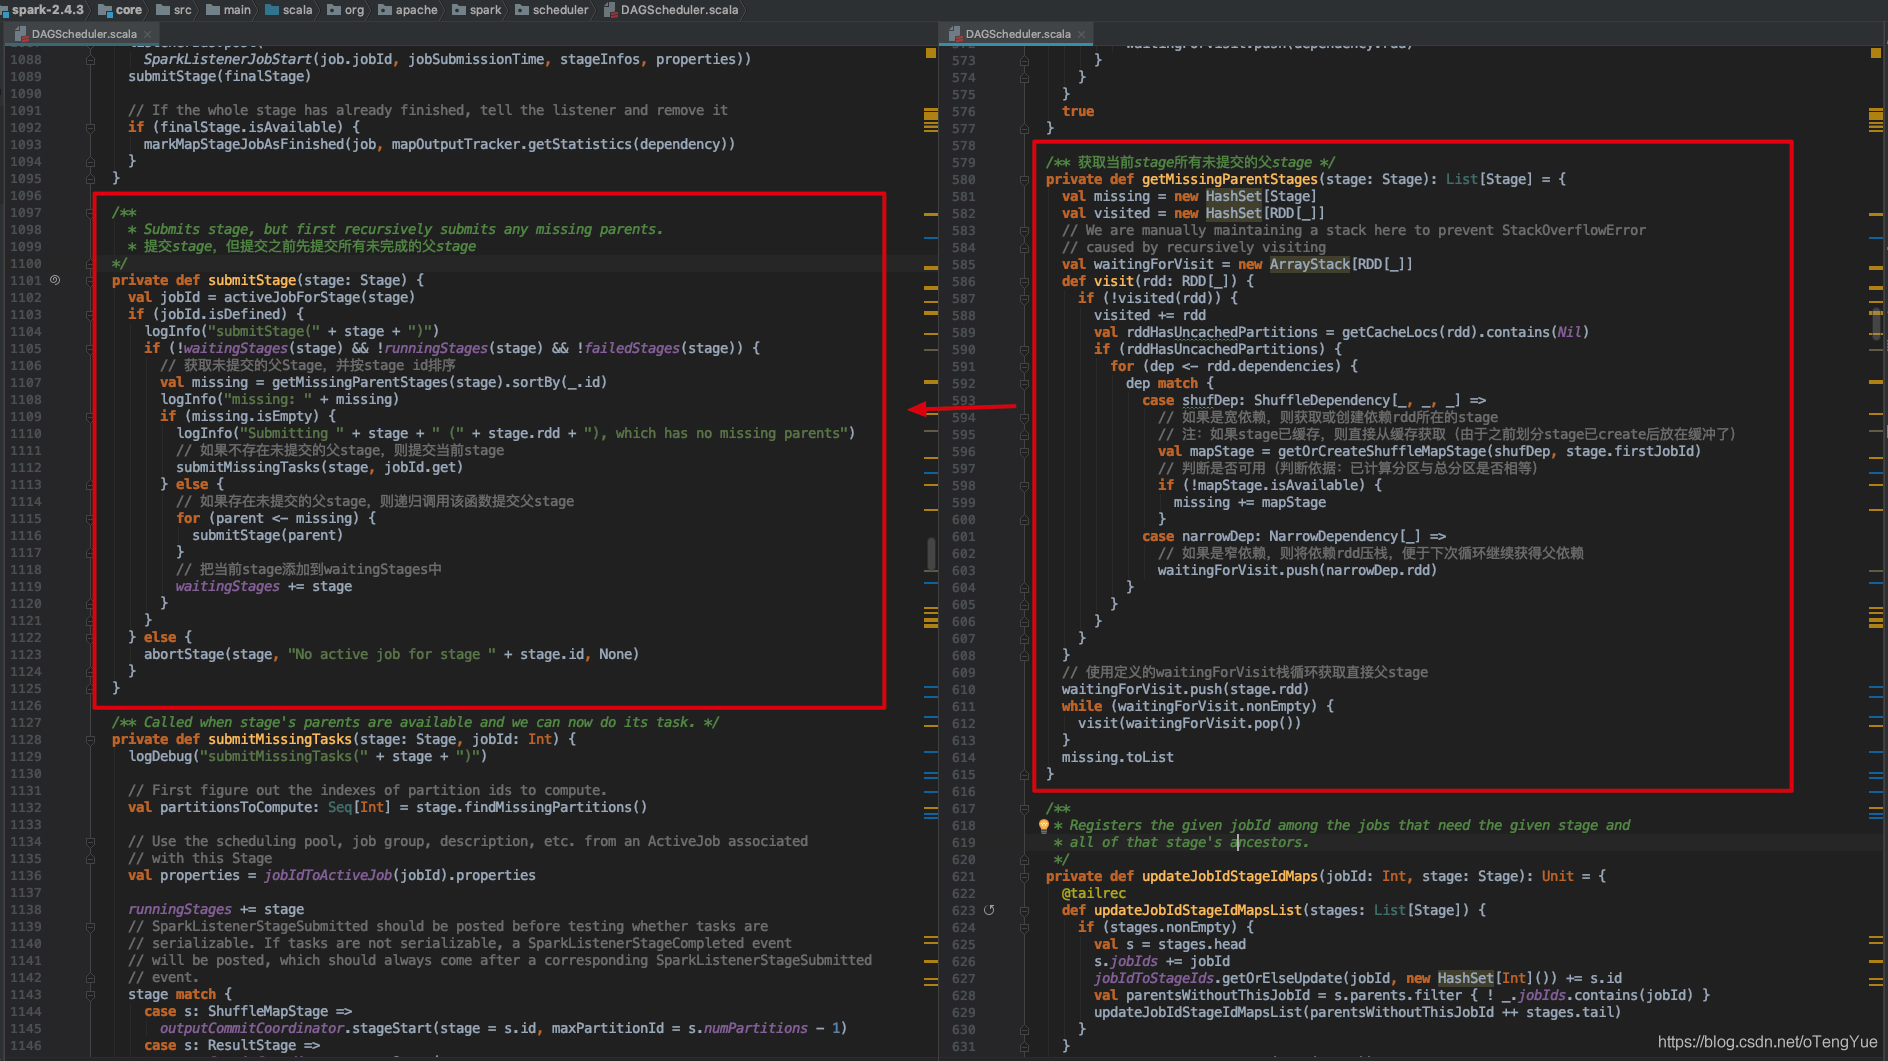Image resolution: width=1888 pixels, height=1061 pixels.
Task: Fold the if (jobId.isDefined) block on line 1103
Action: click(90, 314)
